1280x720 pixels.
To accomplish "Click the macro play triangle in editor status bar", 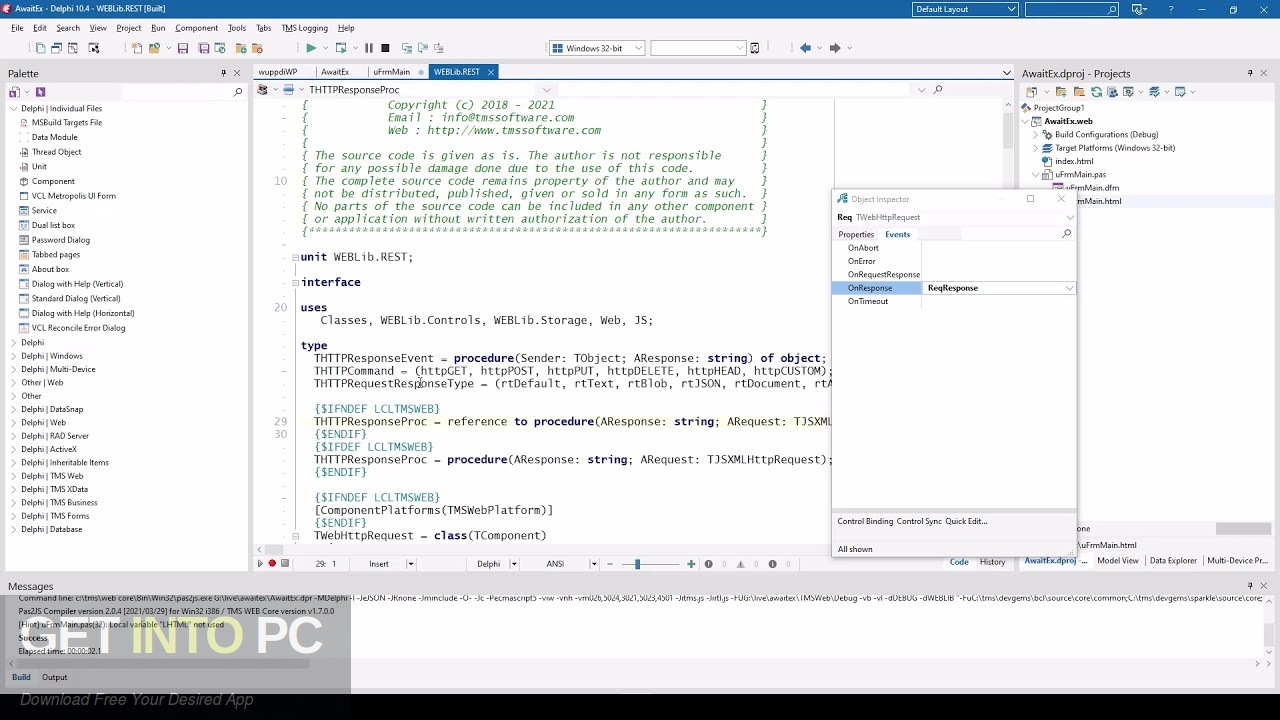I will pyautogui.click(x=260, y=564).
